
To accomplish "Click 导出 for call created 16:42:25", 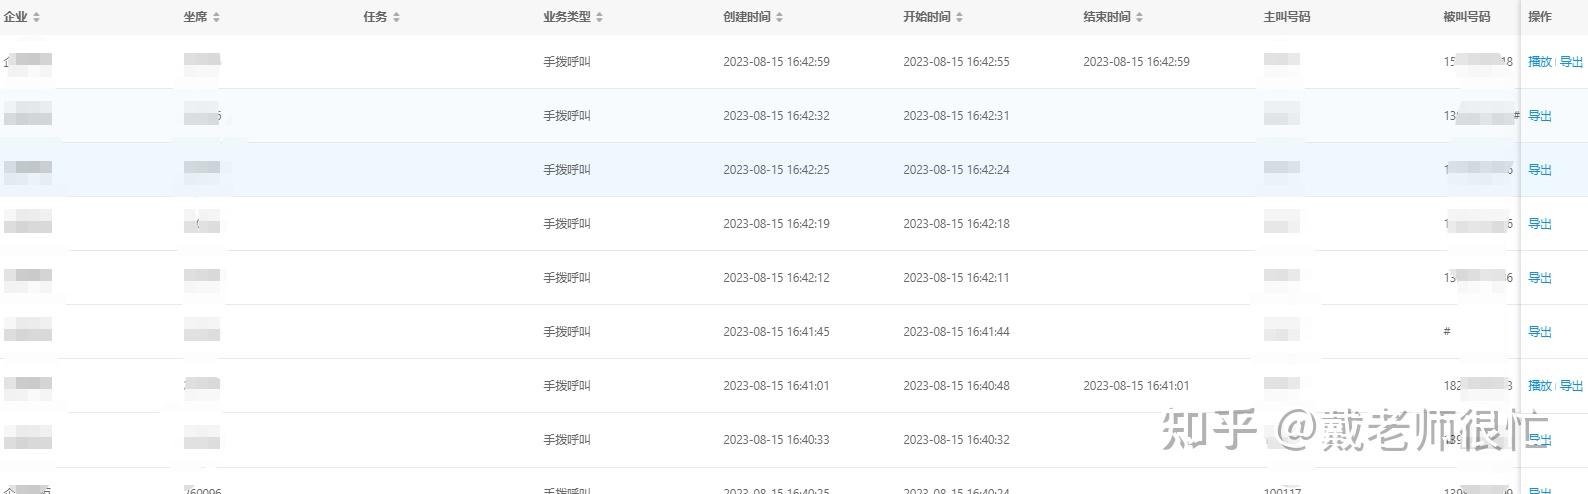I will pos(1539,170).
